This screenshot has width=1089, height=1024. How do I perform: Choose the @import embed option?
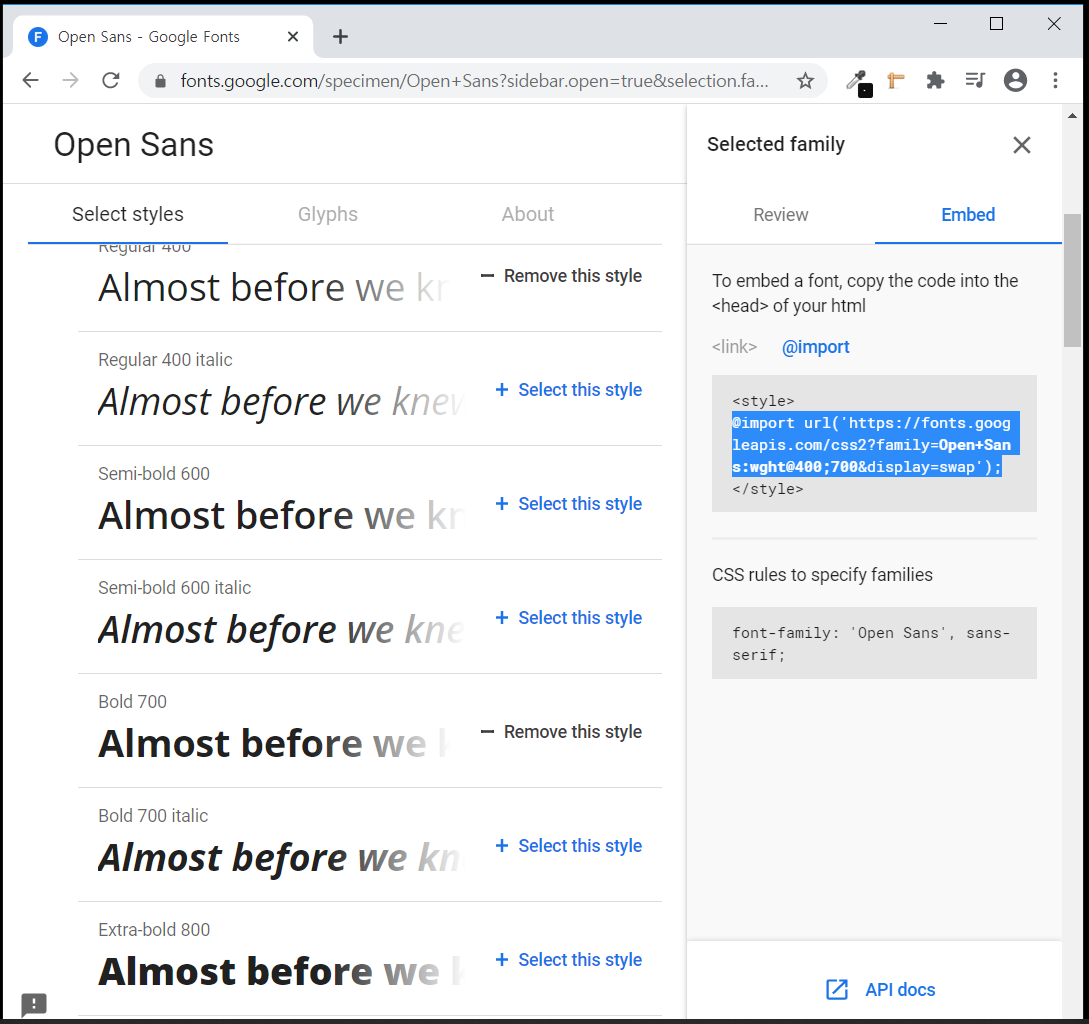tap(815, 347)
